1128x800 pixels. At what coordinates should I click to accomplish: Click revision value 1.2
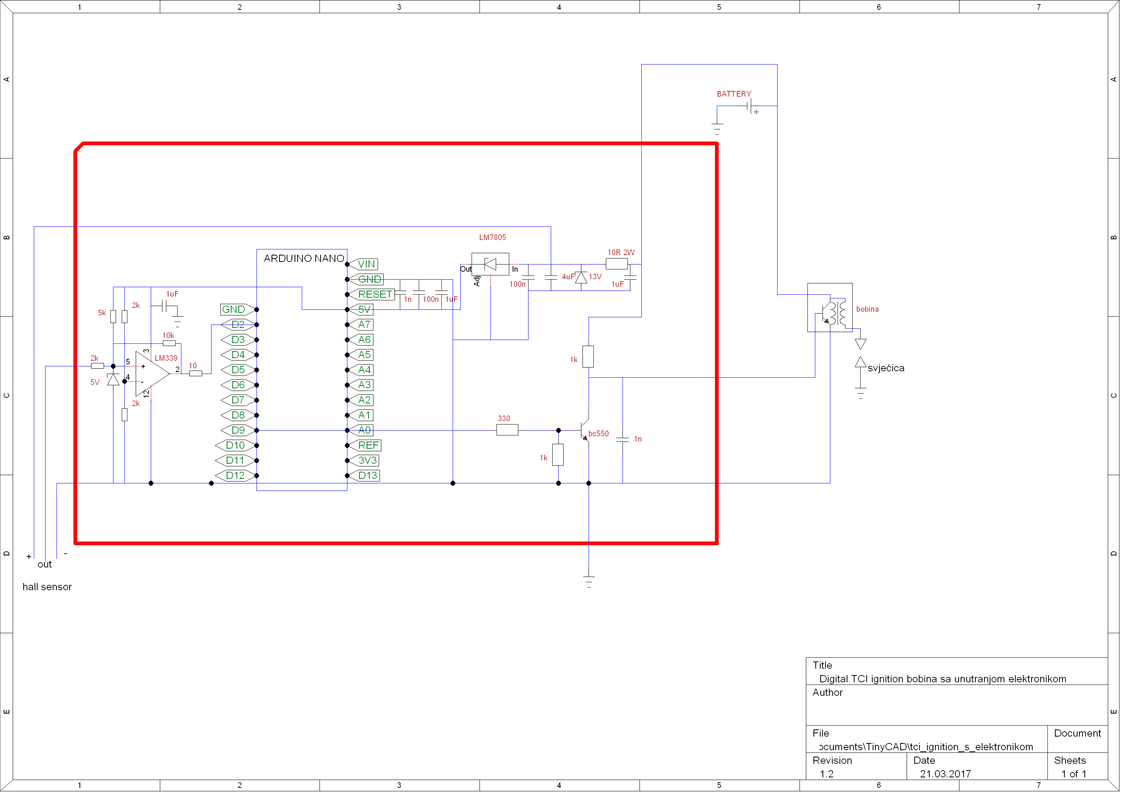pos(827,774)
